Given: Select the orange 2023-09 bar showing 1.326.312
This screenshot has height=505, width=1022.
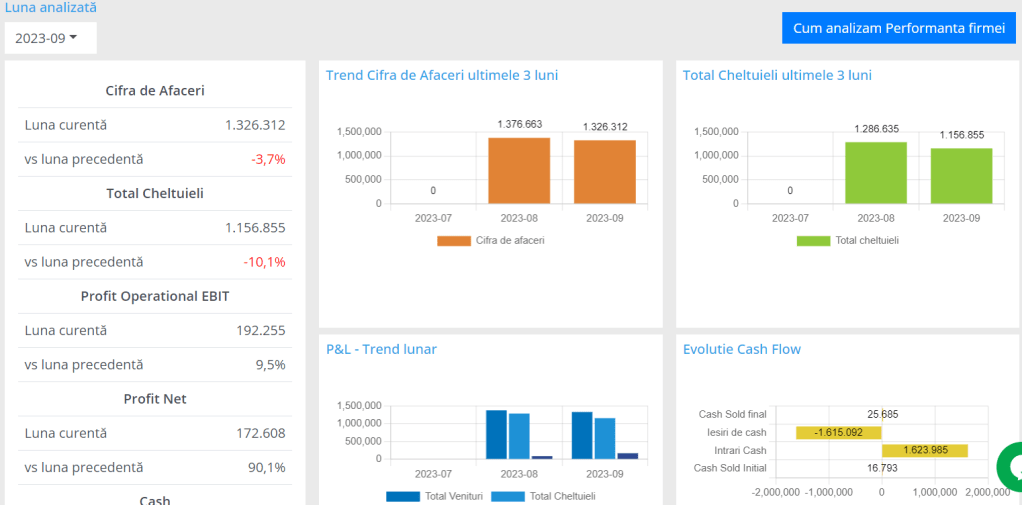Looking at the screenshot, I should [x=604, y=172].
